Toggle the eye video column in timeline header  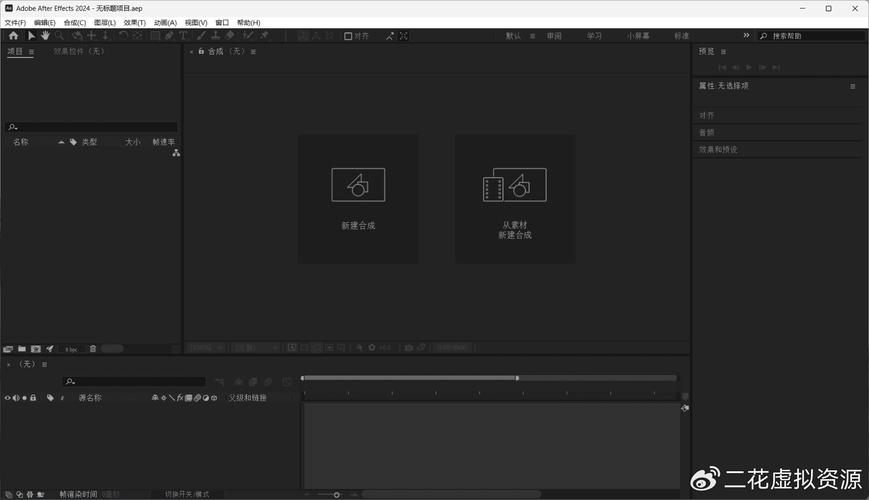(x=7, y=398)
